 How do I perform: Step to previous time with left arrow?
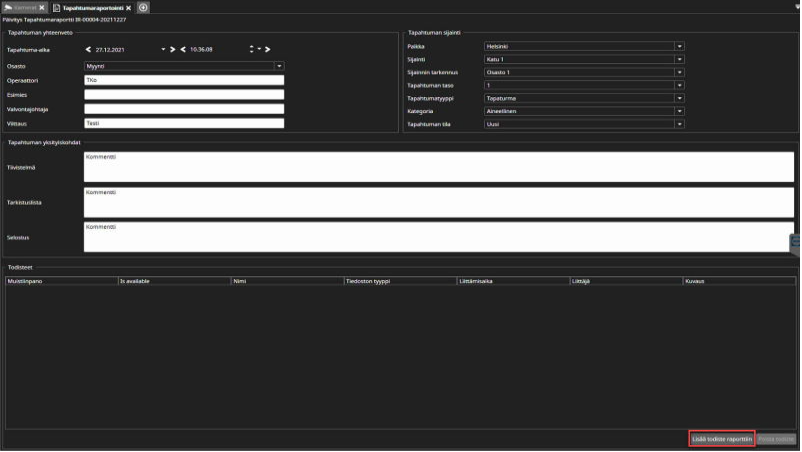(x=183, y=48)
